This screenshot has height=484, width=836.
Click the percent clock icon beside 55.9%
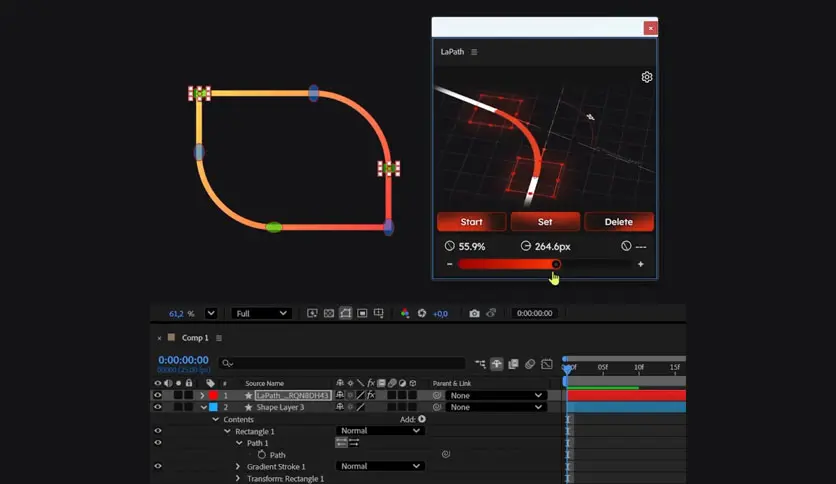click(x=449, y=246)
